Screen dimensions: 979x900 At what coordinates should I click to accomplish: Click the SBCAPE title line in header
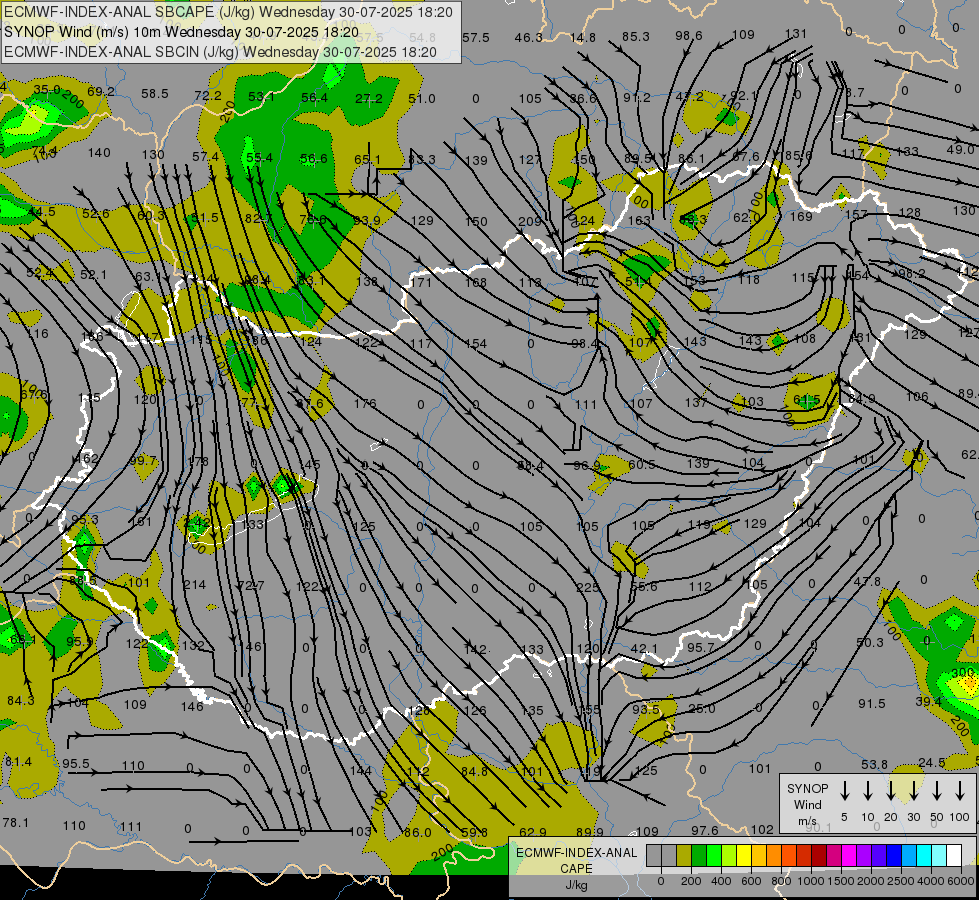[229, 12]
